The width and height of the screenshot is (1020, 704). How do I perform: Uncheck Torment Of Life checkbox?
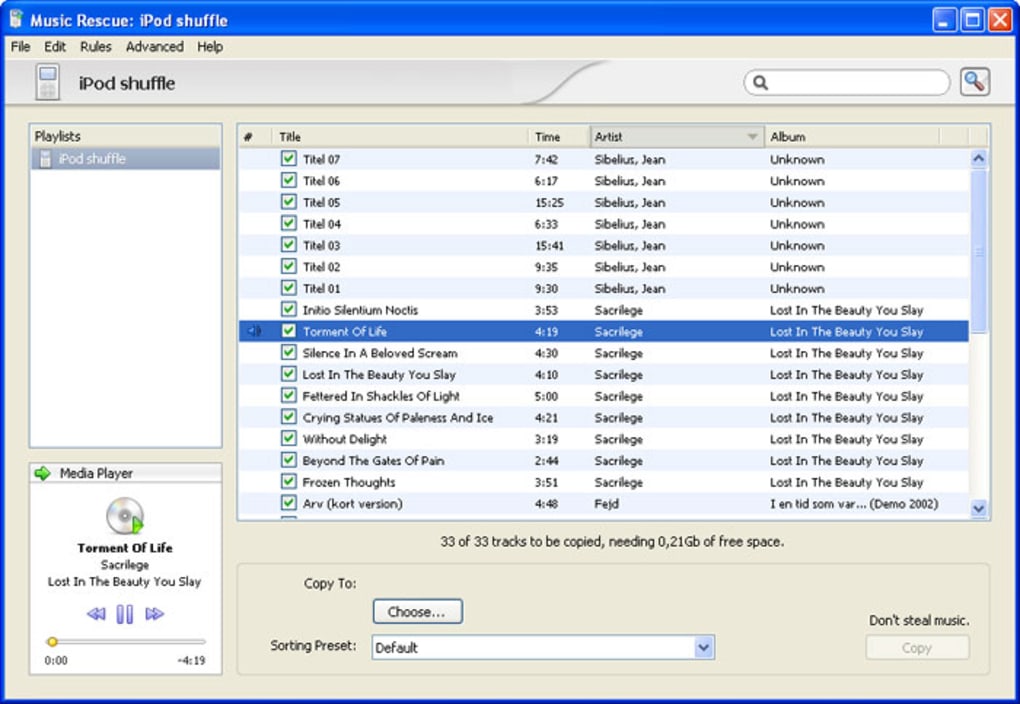[x=289, y=331]
